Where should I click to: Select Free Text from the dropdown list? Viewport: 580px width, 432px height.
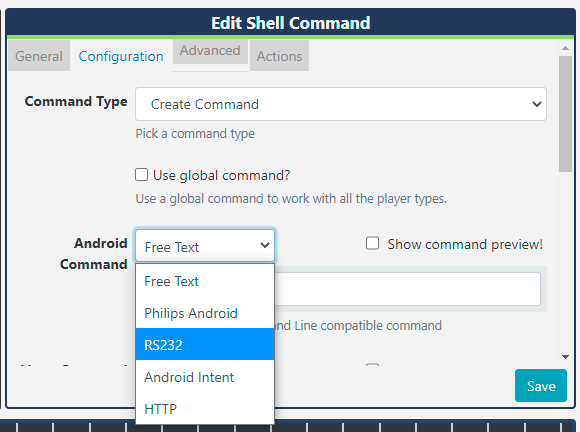coord(205,281)
